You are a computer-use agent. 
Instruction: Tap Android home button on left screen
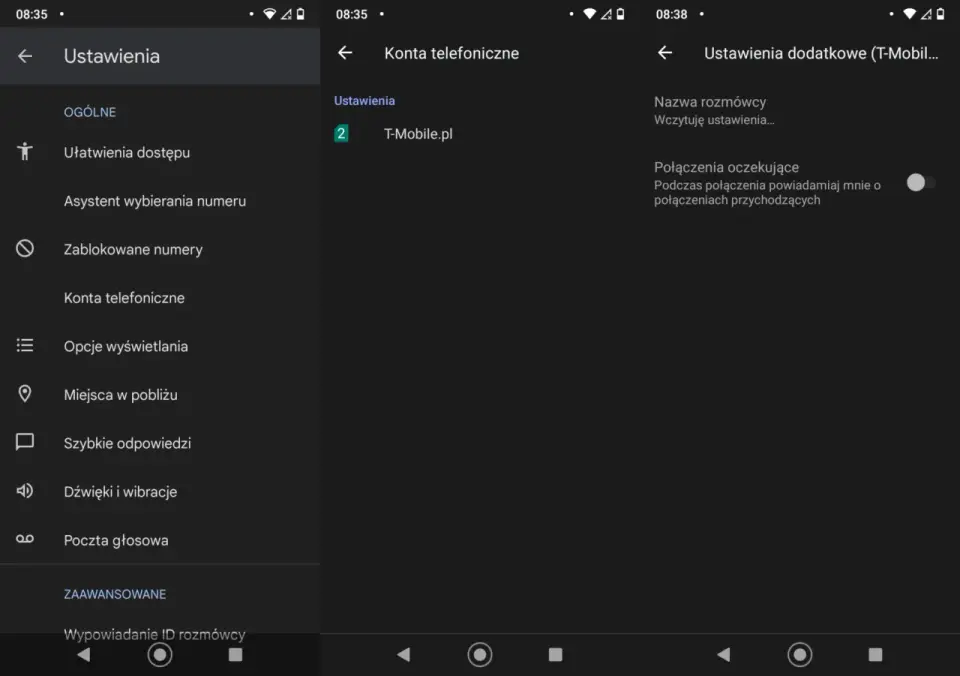point(160,655)
